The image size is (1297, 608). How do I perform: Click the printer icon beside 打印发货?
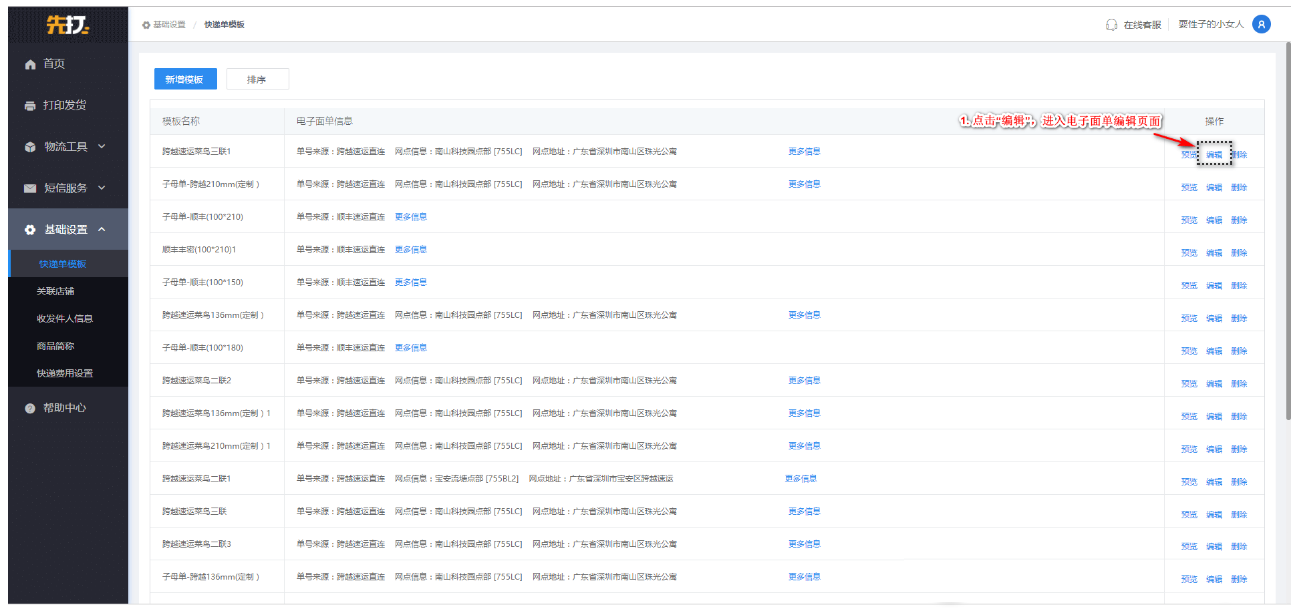pyautogui.click(x=30, y=106)
